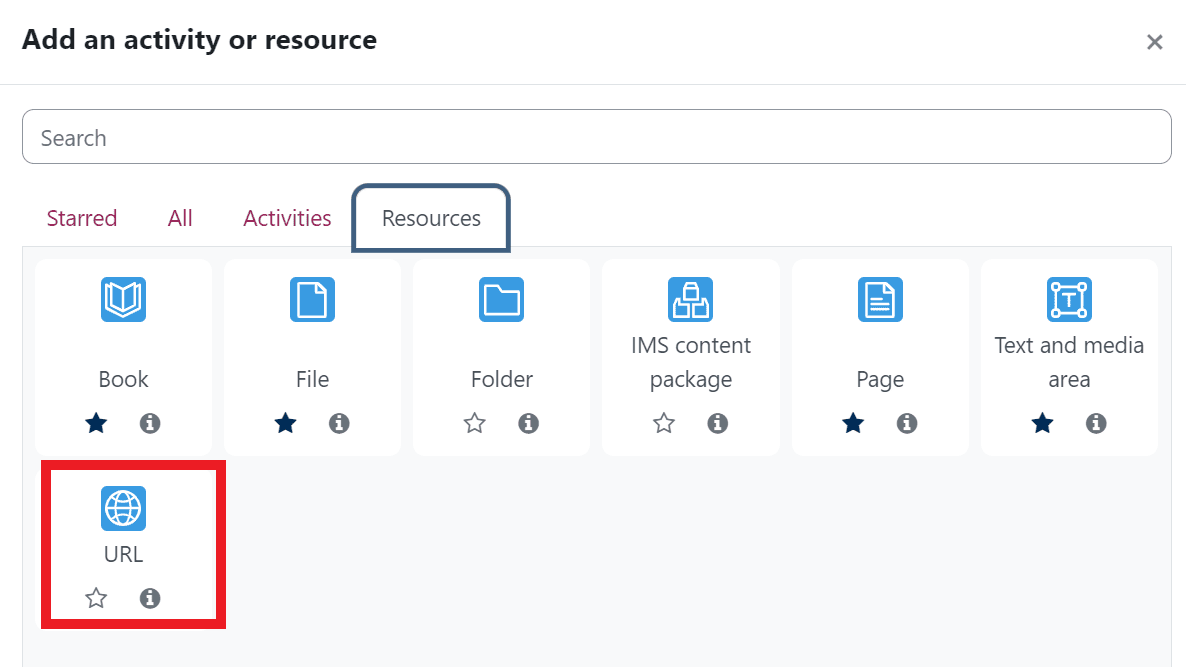Click inside the Search field
1186x667 pixels.
(x=597, y=136)
